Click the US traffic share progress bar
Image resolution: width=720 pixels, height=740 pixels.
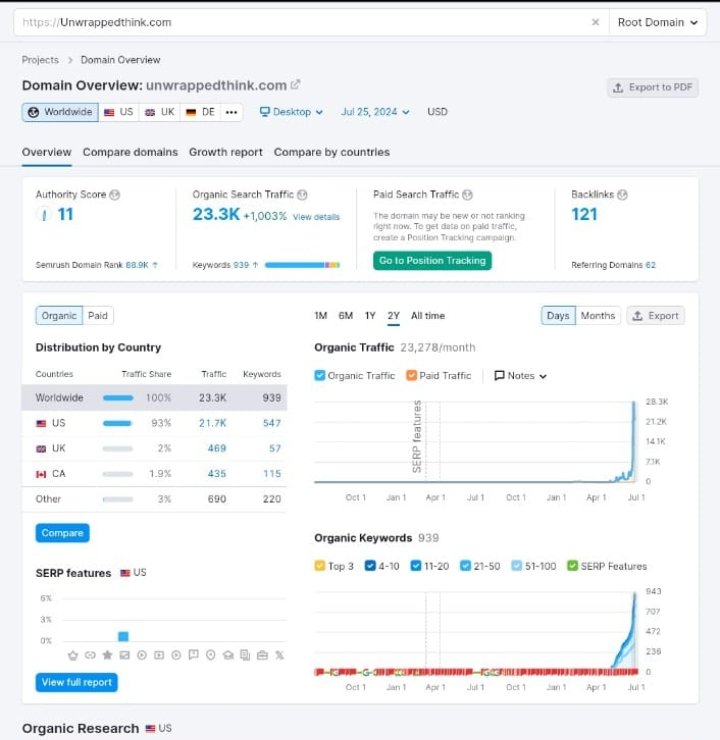[117, 423]
